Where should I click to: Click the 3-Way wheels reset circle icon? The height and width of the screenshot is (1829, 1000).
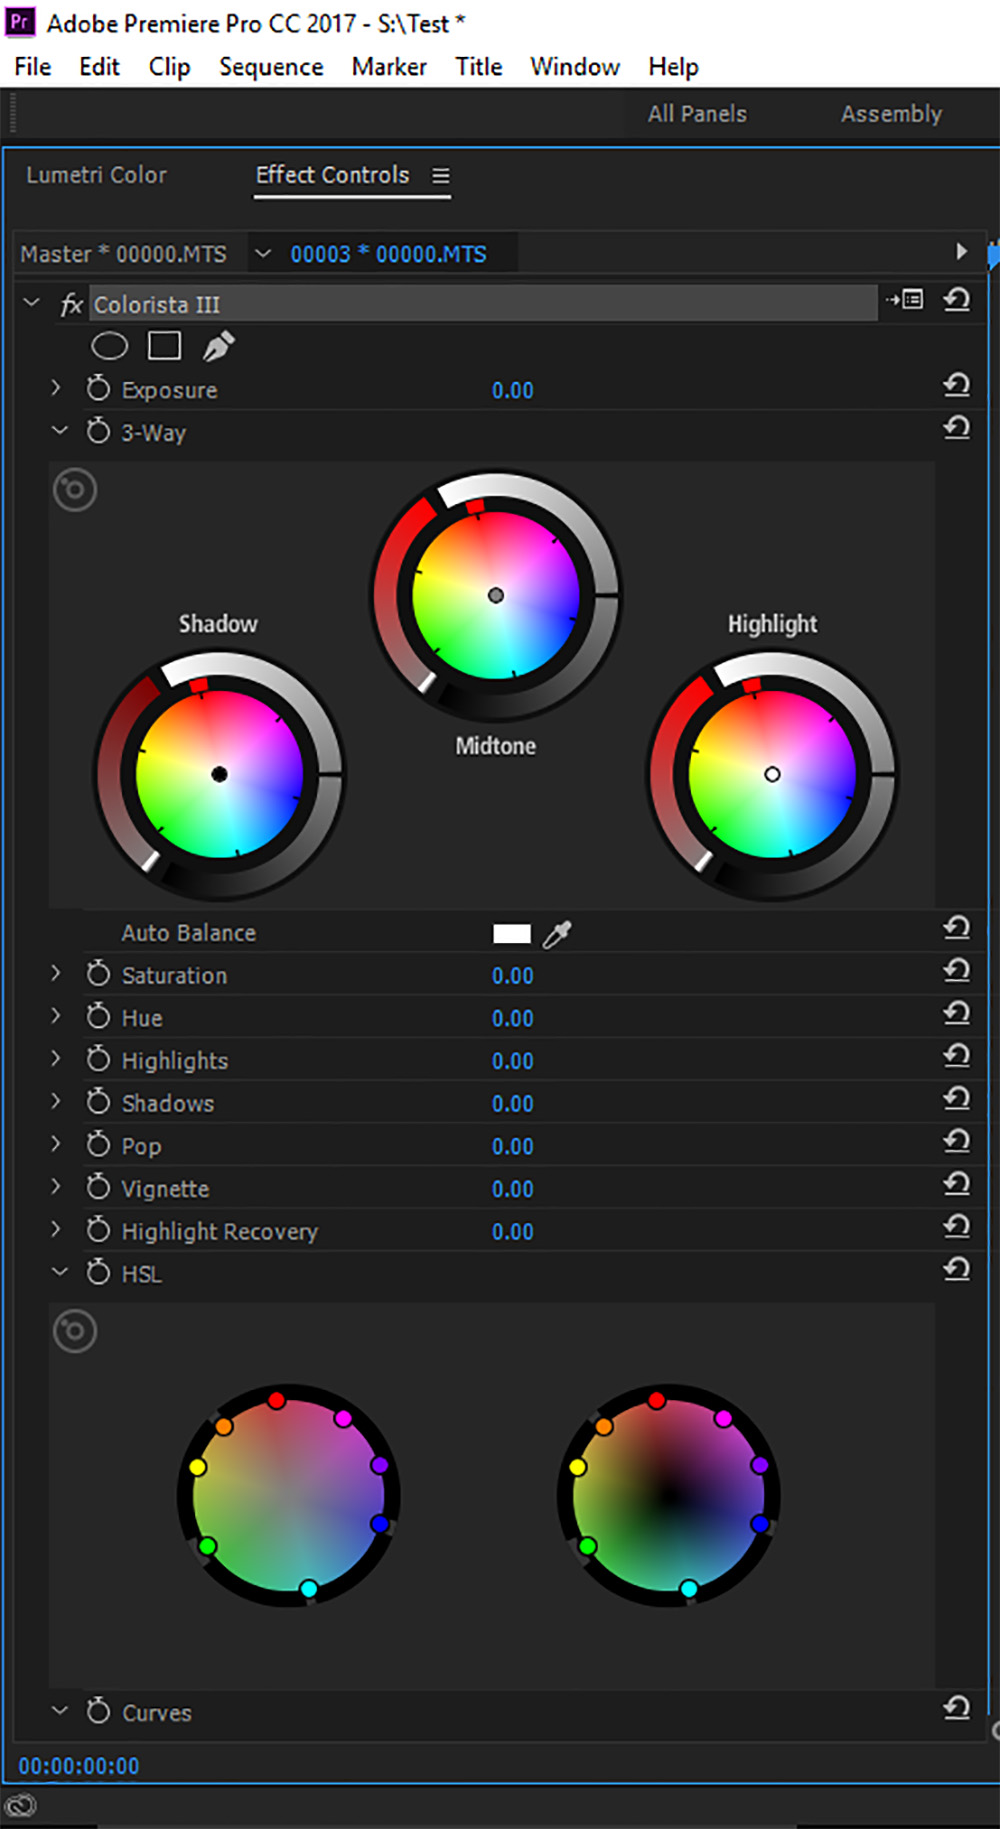tap(75, 490)
